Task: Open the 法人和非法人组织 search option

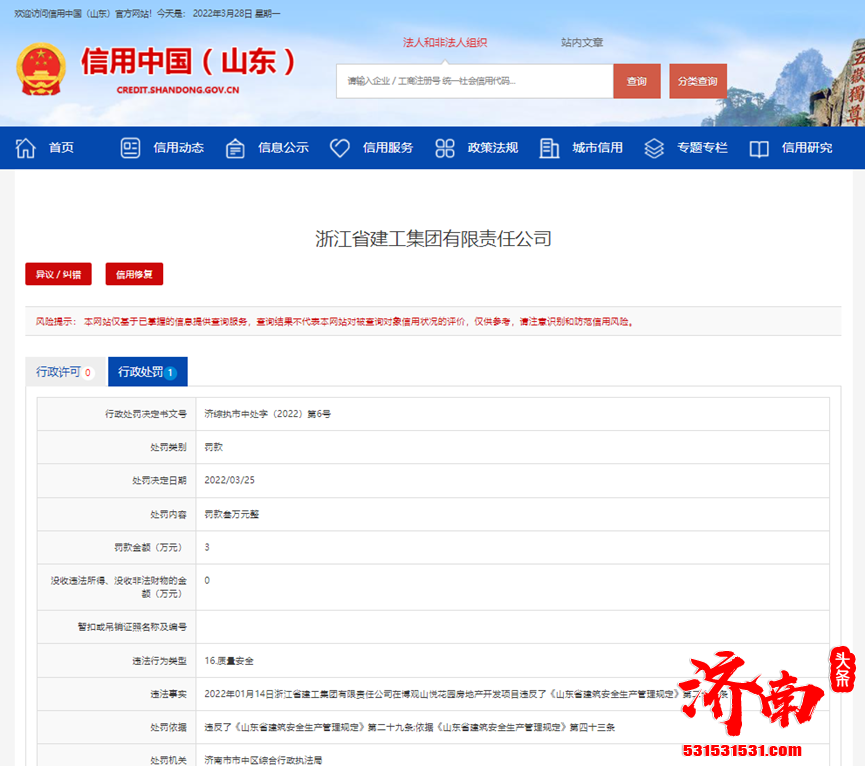Action: pyautogui.click(x=447, y=42)
